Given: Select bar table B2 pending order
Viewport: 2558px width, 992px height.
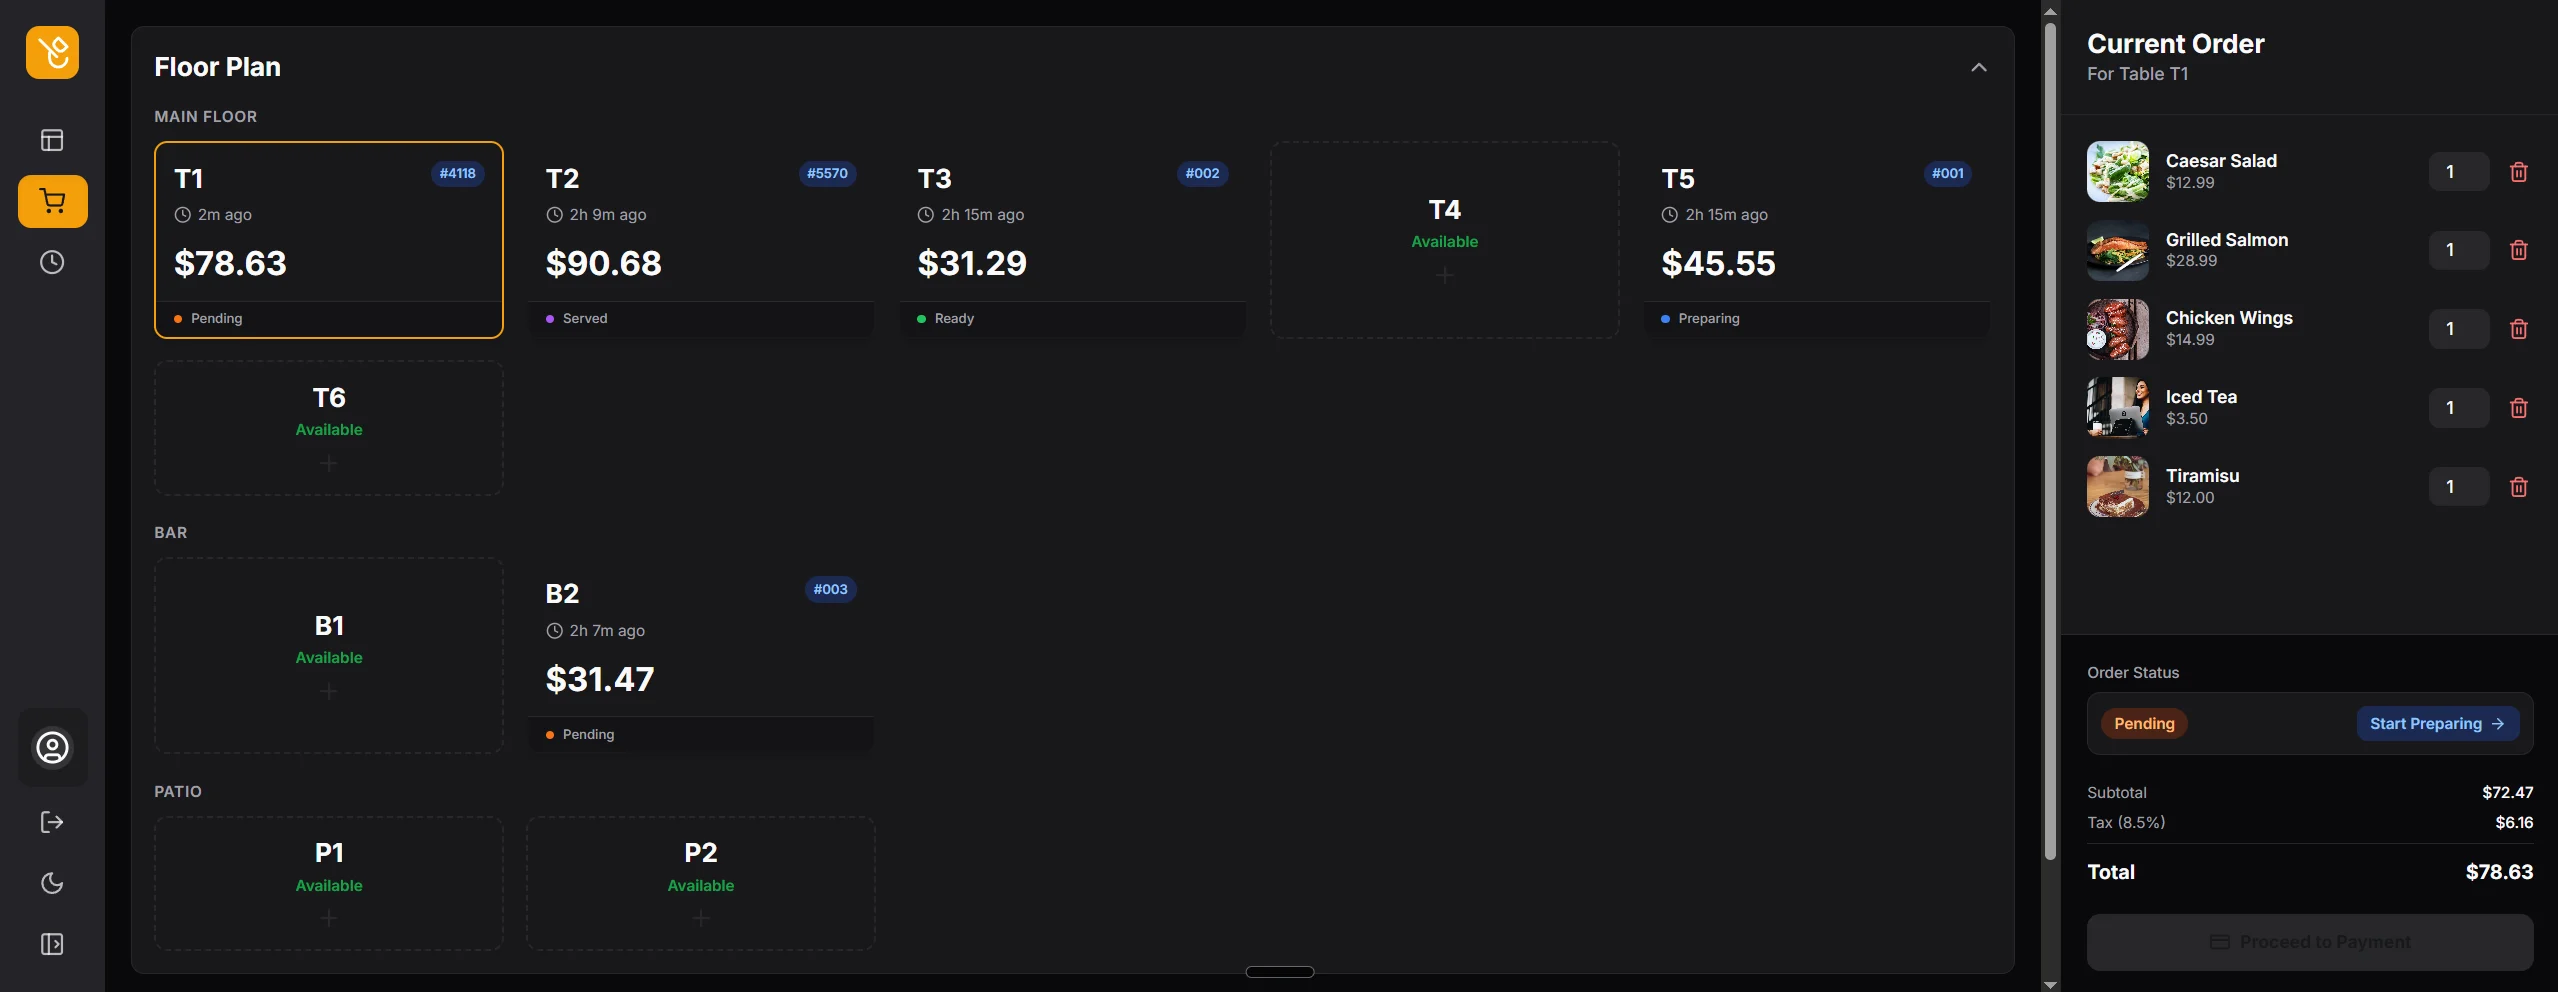Looking at the screenshot, I should click(700, 656).
